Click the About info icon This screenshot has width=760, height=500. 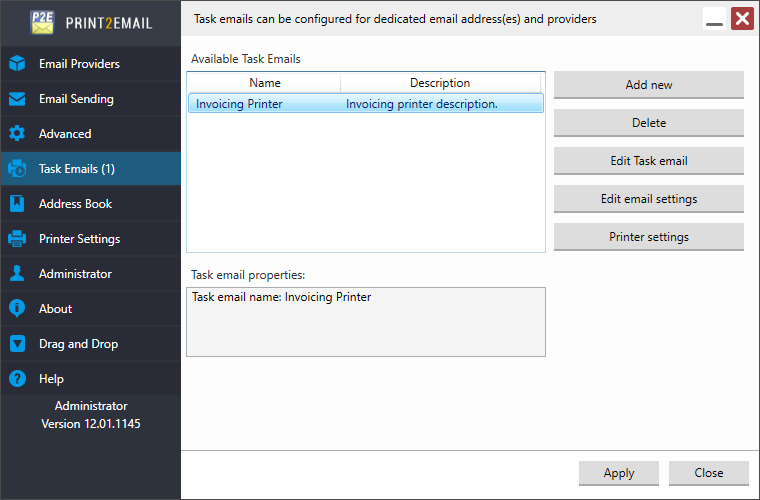(x=17, y=308)
